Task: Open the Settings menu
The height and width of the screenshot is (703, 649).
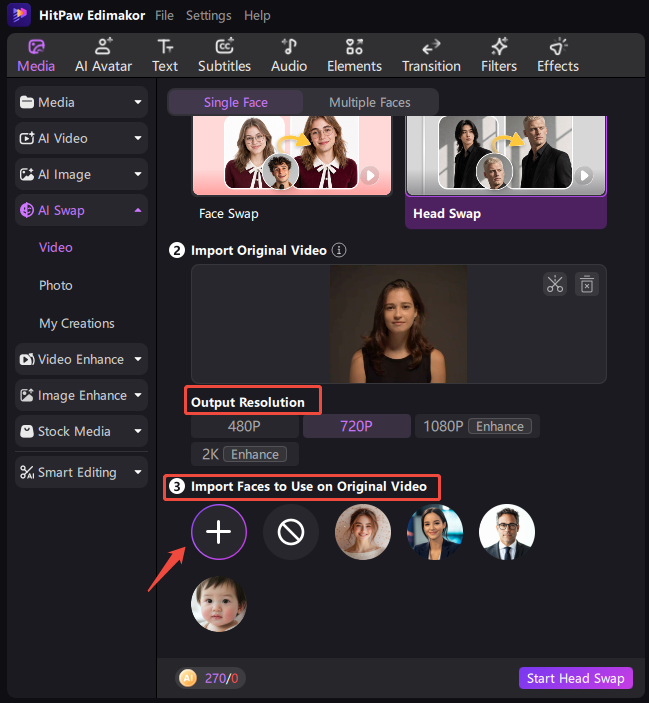Action: click(209, 16)
